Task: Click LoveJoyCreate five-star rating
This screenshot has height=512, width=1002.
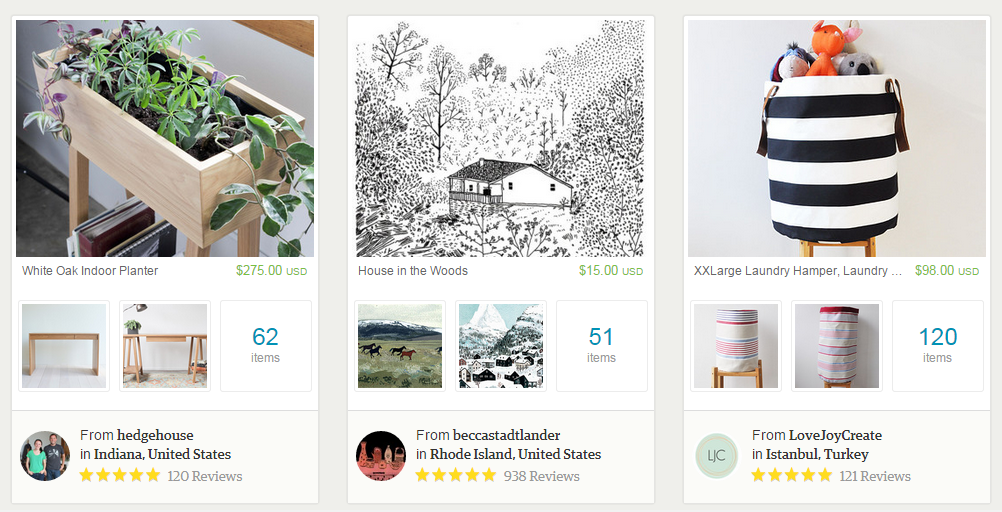Action: 792,476
